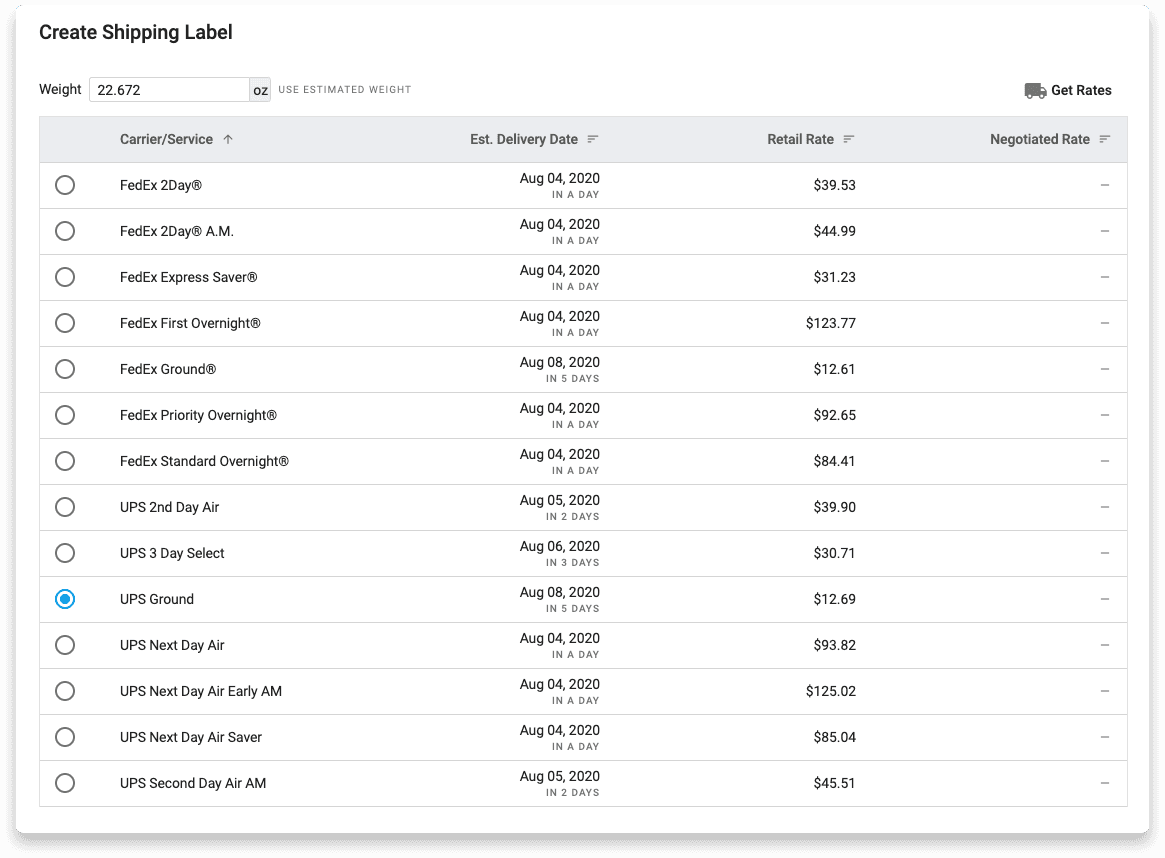Click the $39.53 retail rate
Image resolution: width=1165 pixels, height=858 pixels.
834,185
